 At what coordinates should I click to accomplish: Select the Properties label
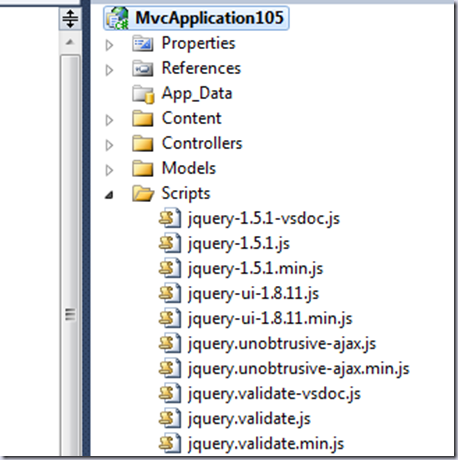pyautogui.click(x=199, y=44)
